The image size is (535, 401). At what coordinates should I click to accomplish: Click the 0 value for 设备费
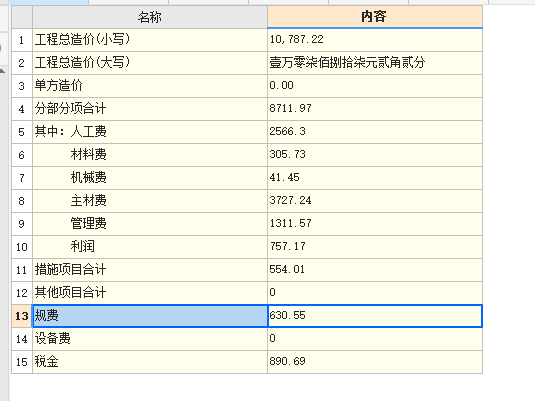point(375,339)
